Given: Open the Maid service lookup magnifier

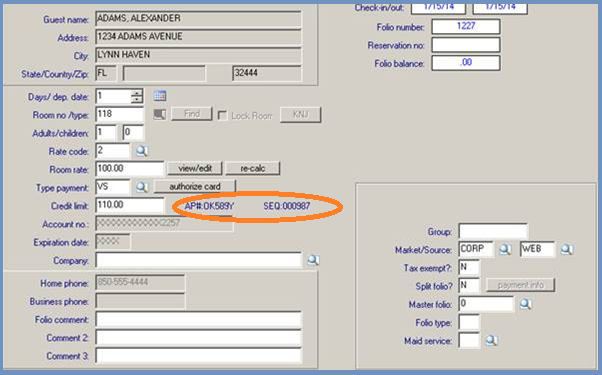Looking at the screenshot, I should (x=491, y=340).
